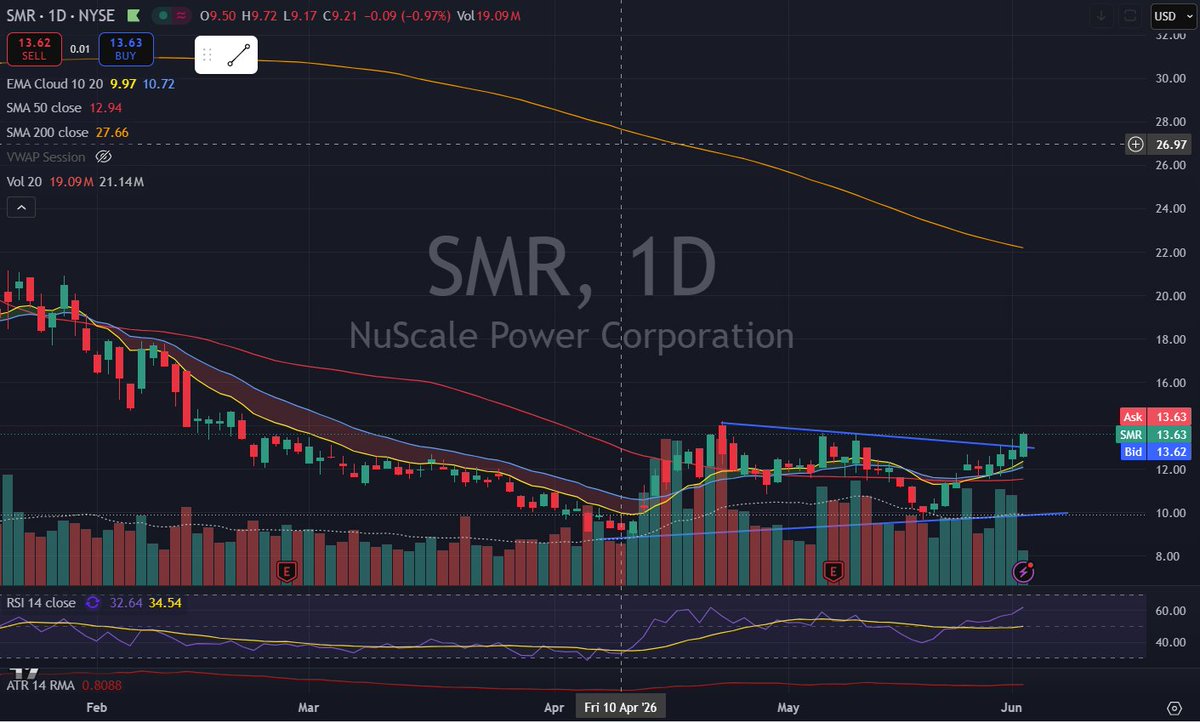Click the 26.97 crosshair price label
The height and width of the screenshot is (723, 1200).
(1170, 144)
